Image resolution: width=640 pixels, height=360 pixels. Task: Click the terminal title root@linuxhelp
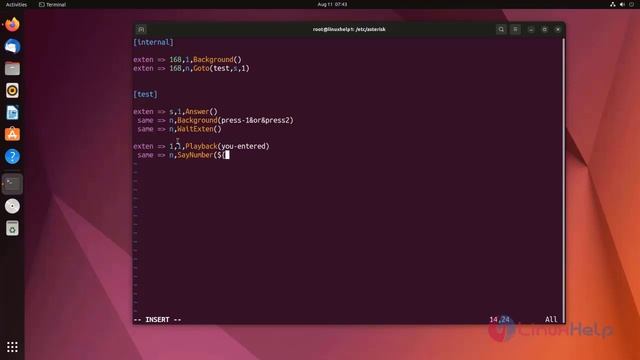[x=349, y=29]
